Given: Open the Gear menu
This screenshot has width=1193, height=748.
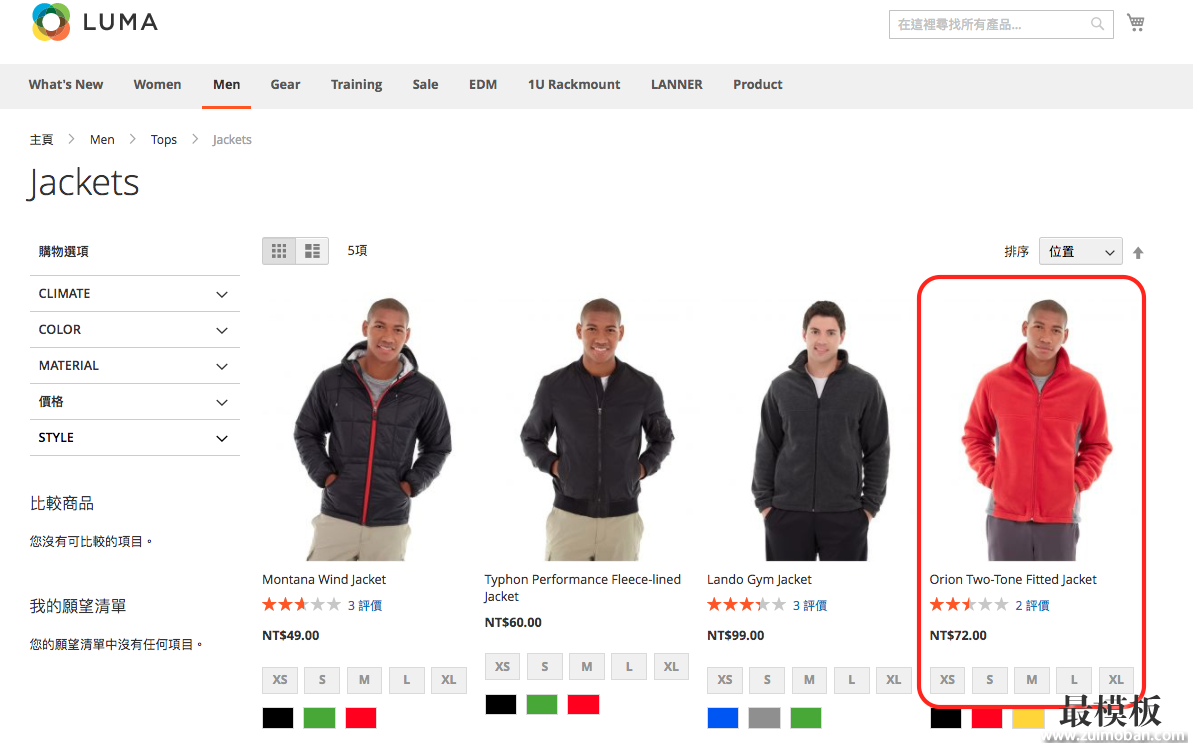Looking at the screenshot, I should (285, 84).
